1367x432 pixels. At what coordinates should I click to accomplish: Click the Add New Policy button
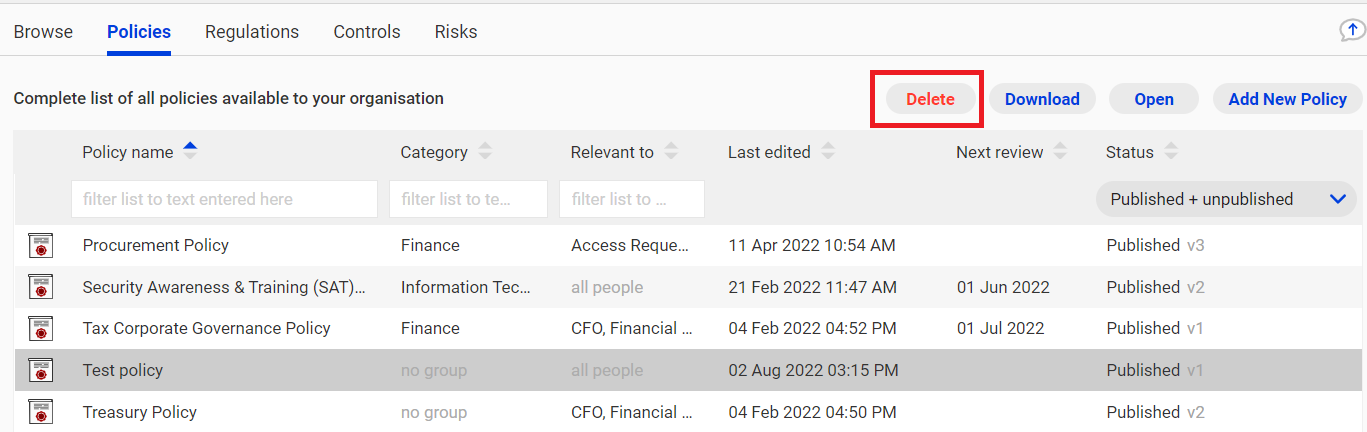(1288, 99)
